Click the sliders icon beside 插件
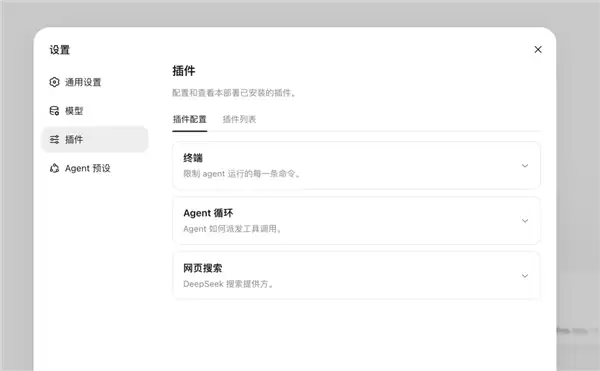This screenshot has height=371, width=600. pos(54,139)
